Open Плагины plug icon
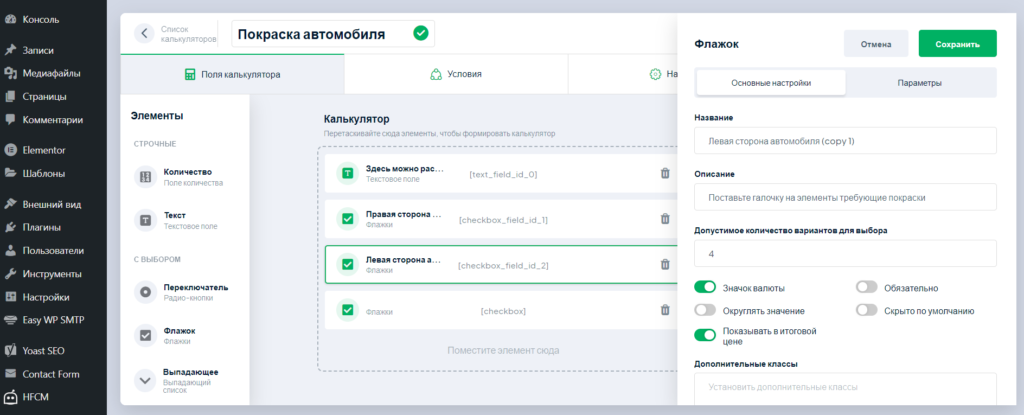Screen dimensions: 1024x415 coord(10,227)
